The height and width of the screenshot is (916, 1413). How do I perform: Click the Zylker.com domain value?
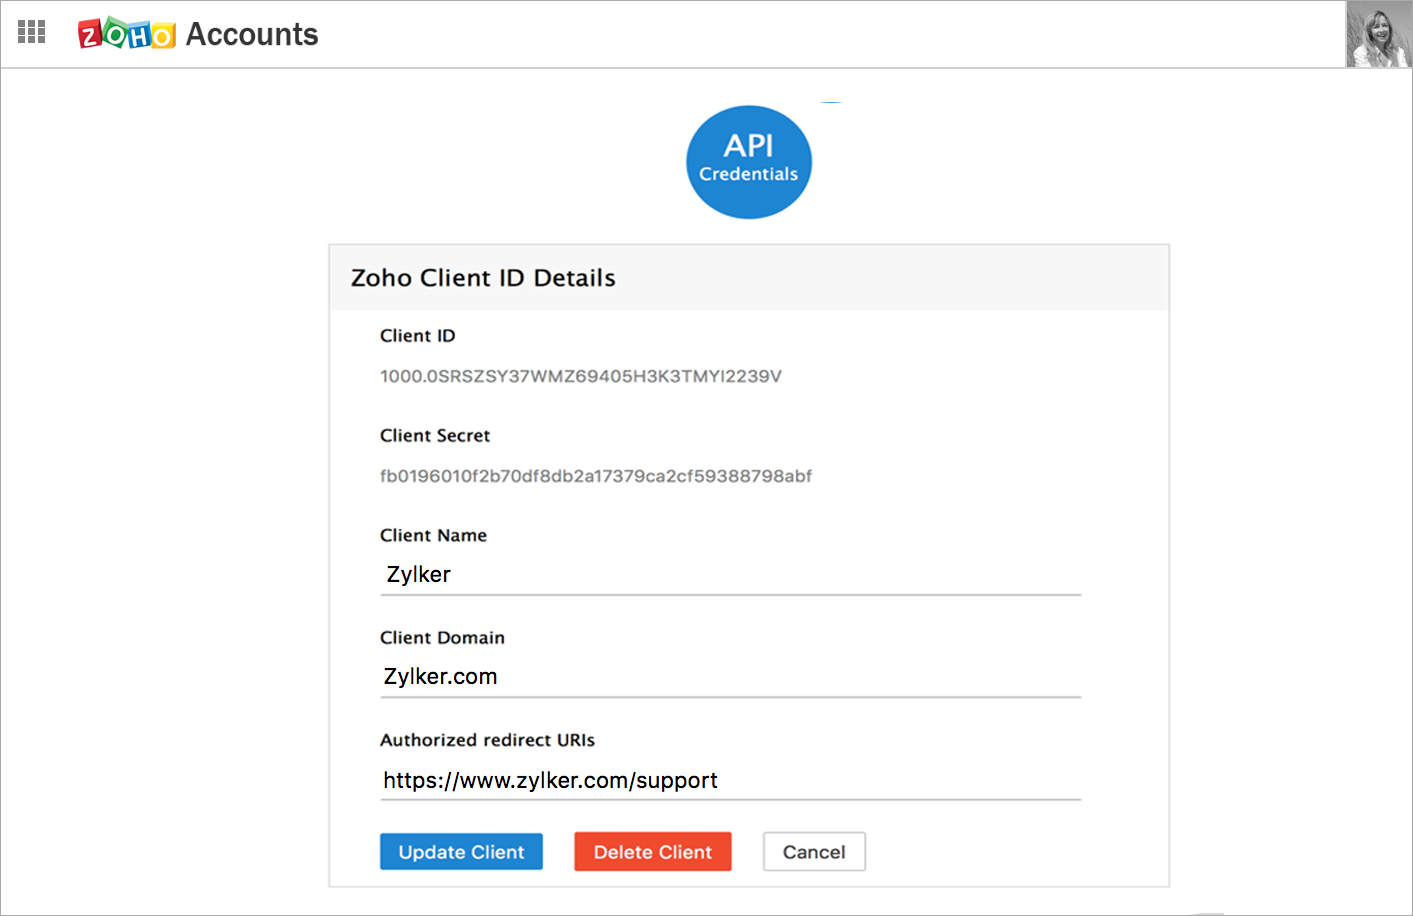click(x=441, y=676)
